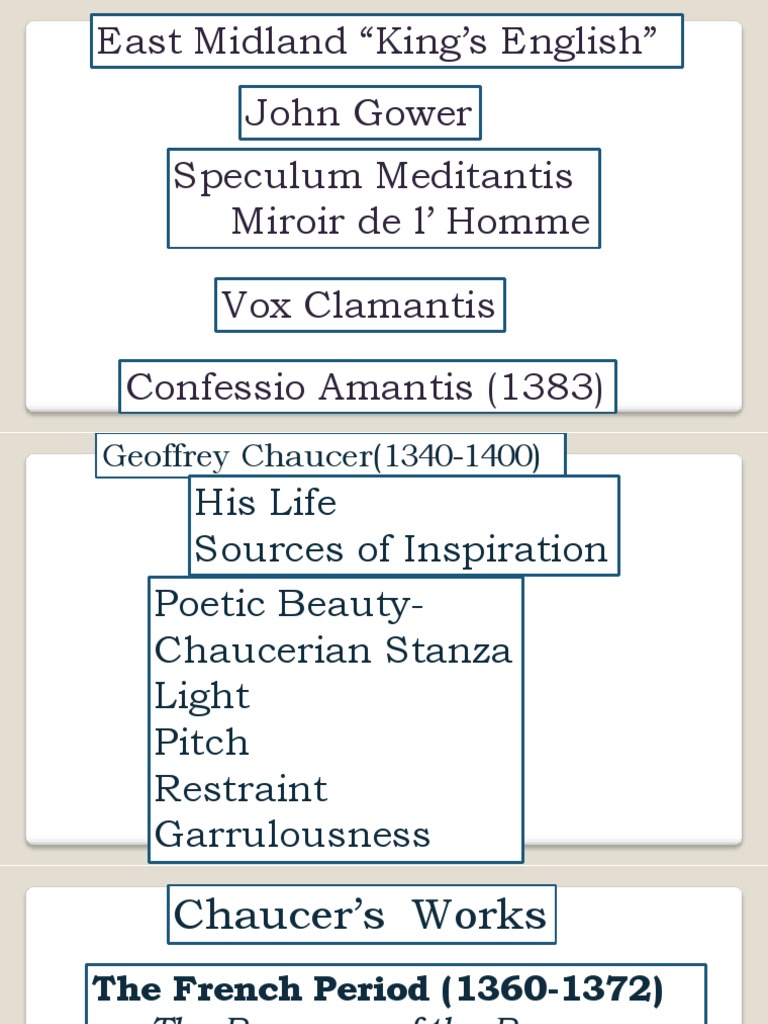Click the word Pitch
Screen dimensions: 768x1024
202,742
